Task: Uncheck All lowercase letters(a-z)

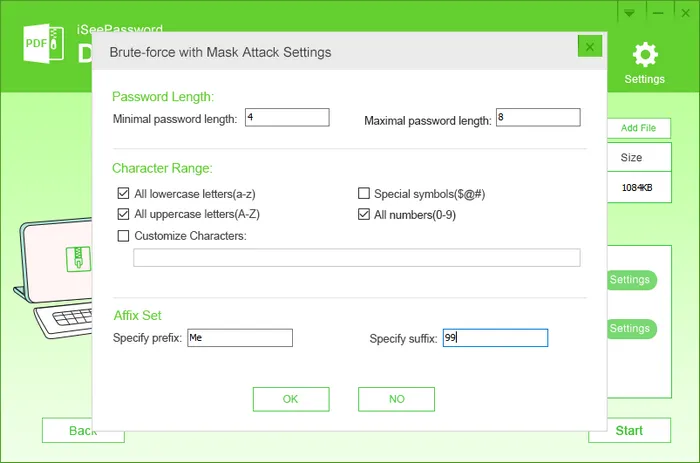Action: click(x=123, y=193)
